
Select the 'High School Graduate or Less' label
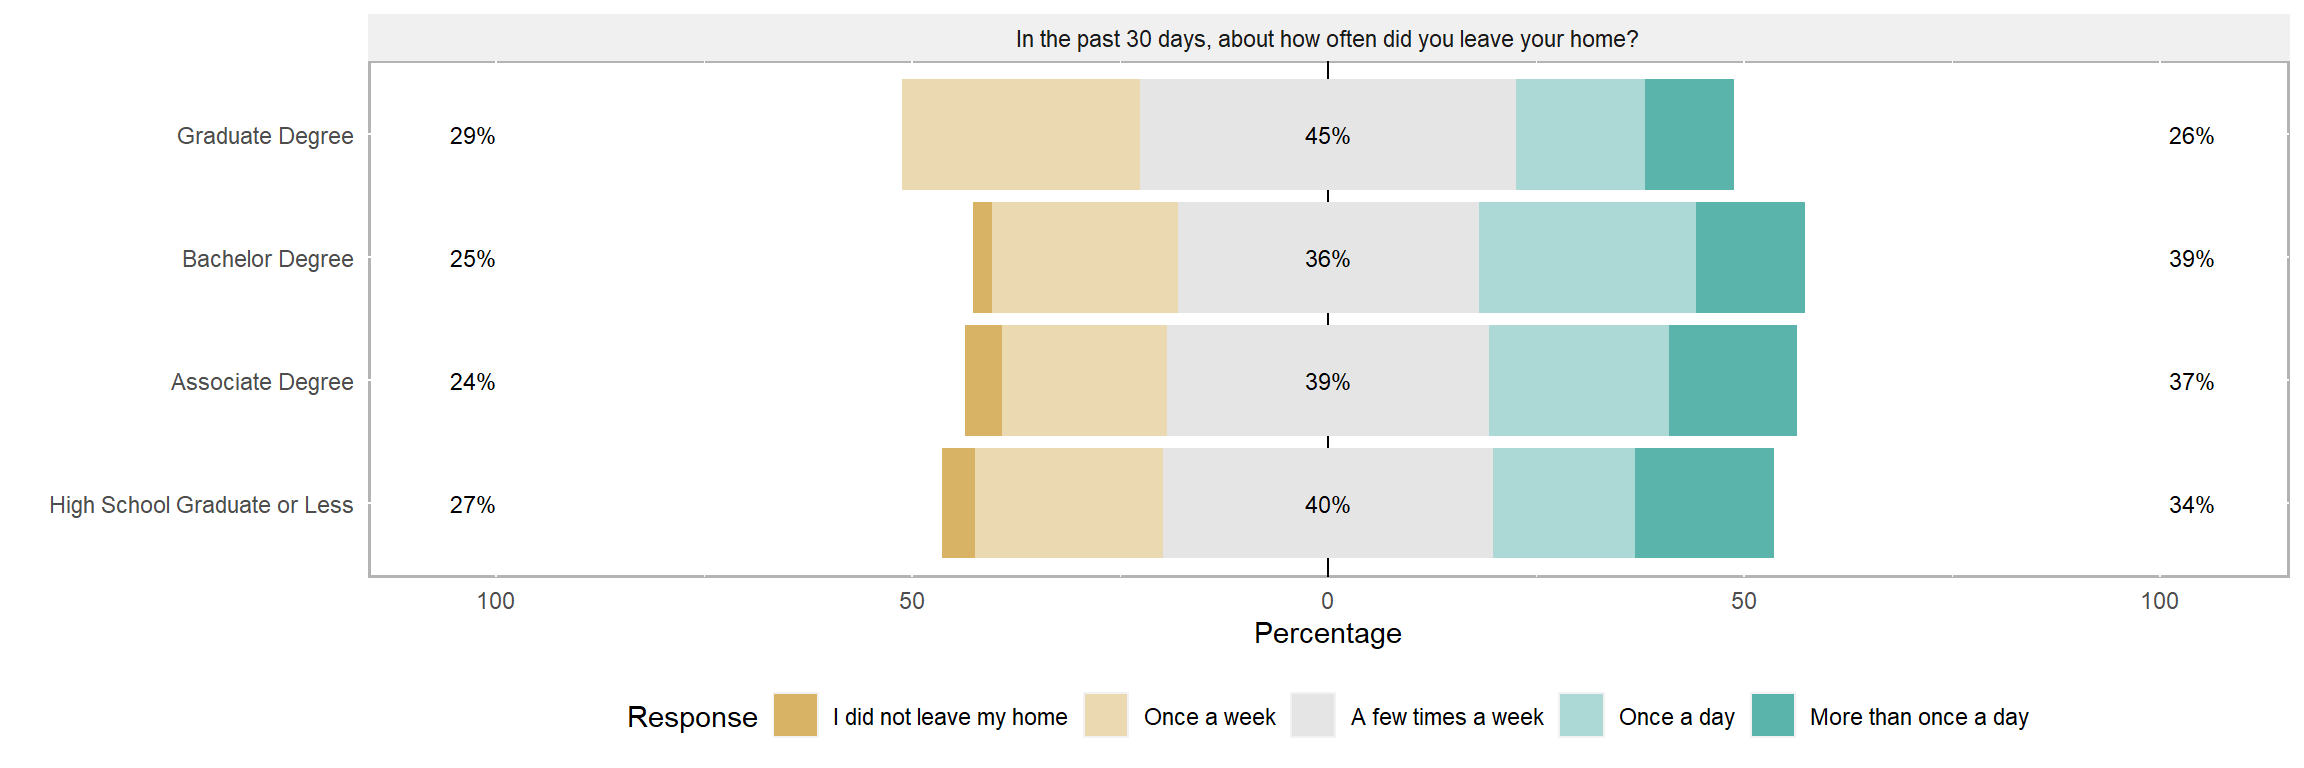[201, 505]
